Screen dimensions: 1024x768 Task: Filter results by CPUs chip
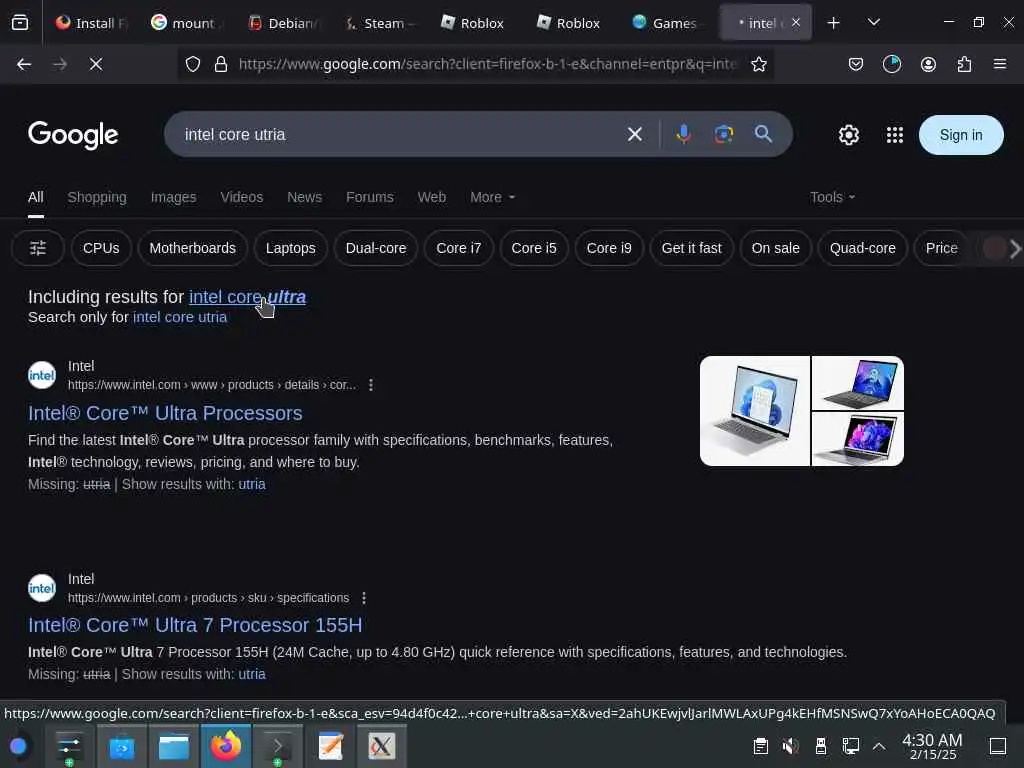pos(101,248)
